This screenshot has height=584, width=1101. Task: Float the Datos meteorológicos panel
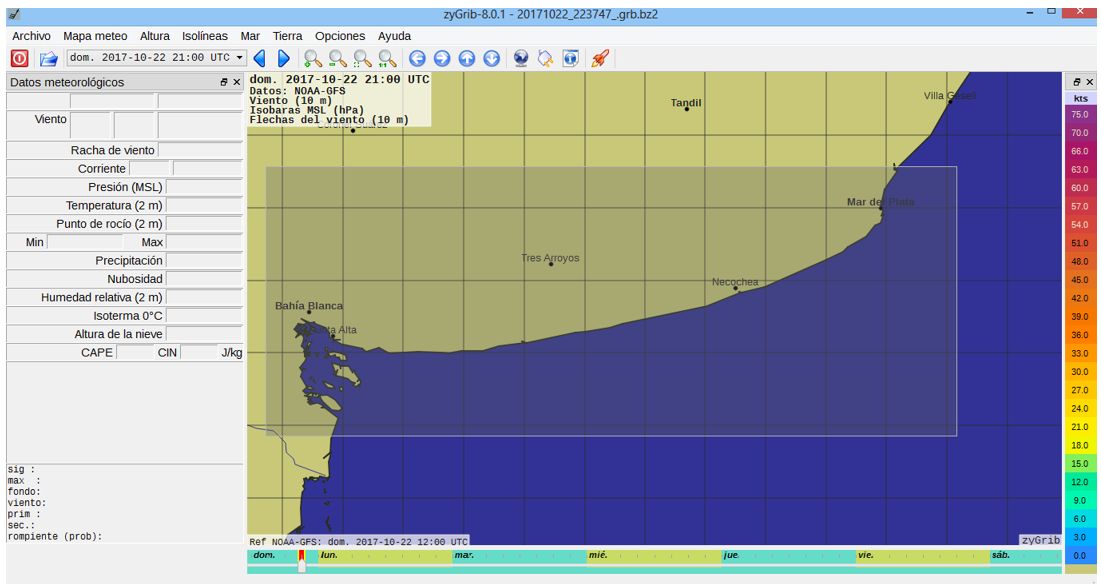[x=224, y=82]
